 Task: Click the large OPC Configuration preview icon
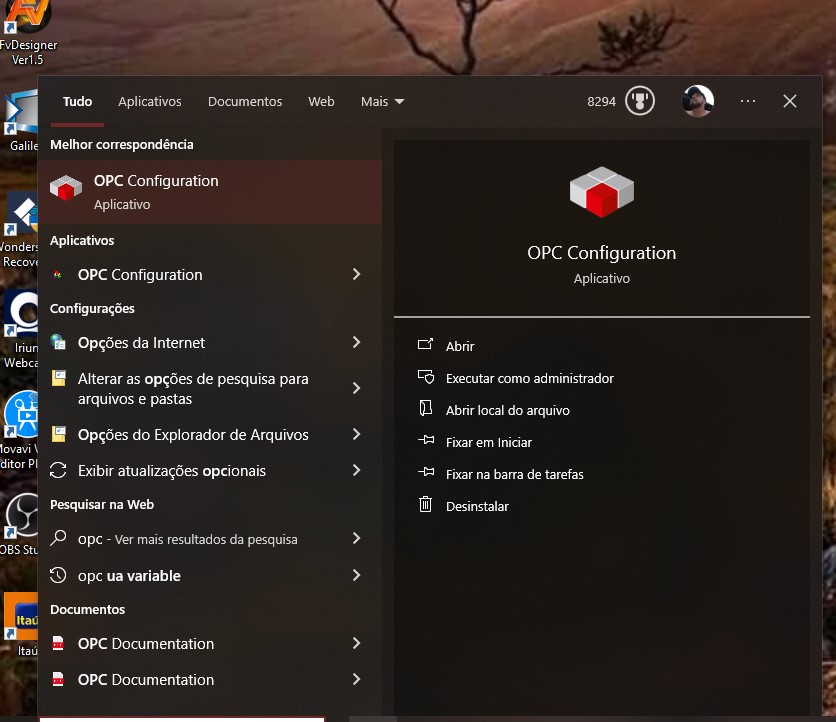pos(601,192)
